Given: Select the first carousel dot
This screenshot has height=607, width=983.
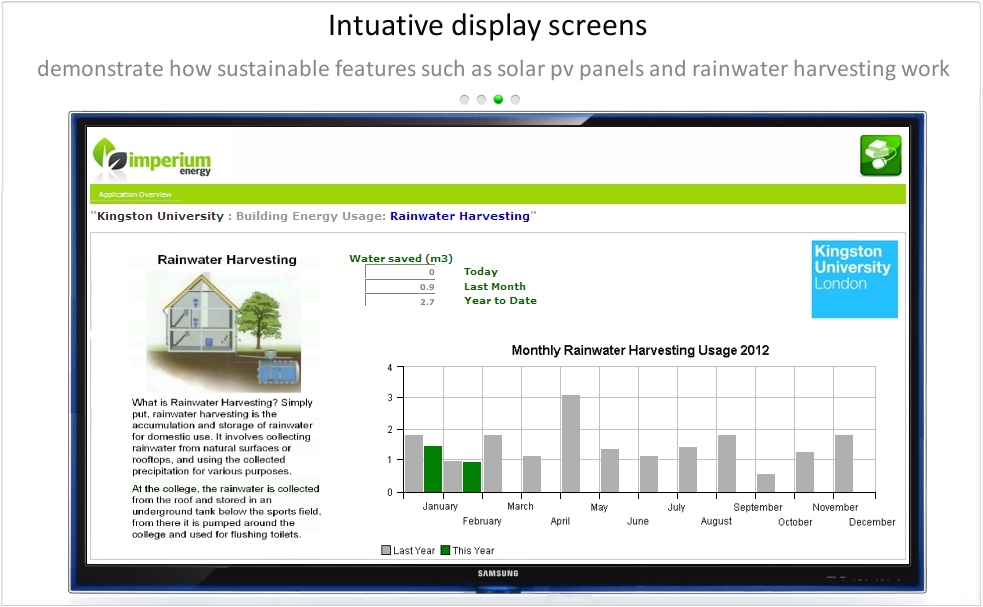Looking at the screenshot, I should (x=464, y=99).
